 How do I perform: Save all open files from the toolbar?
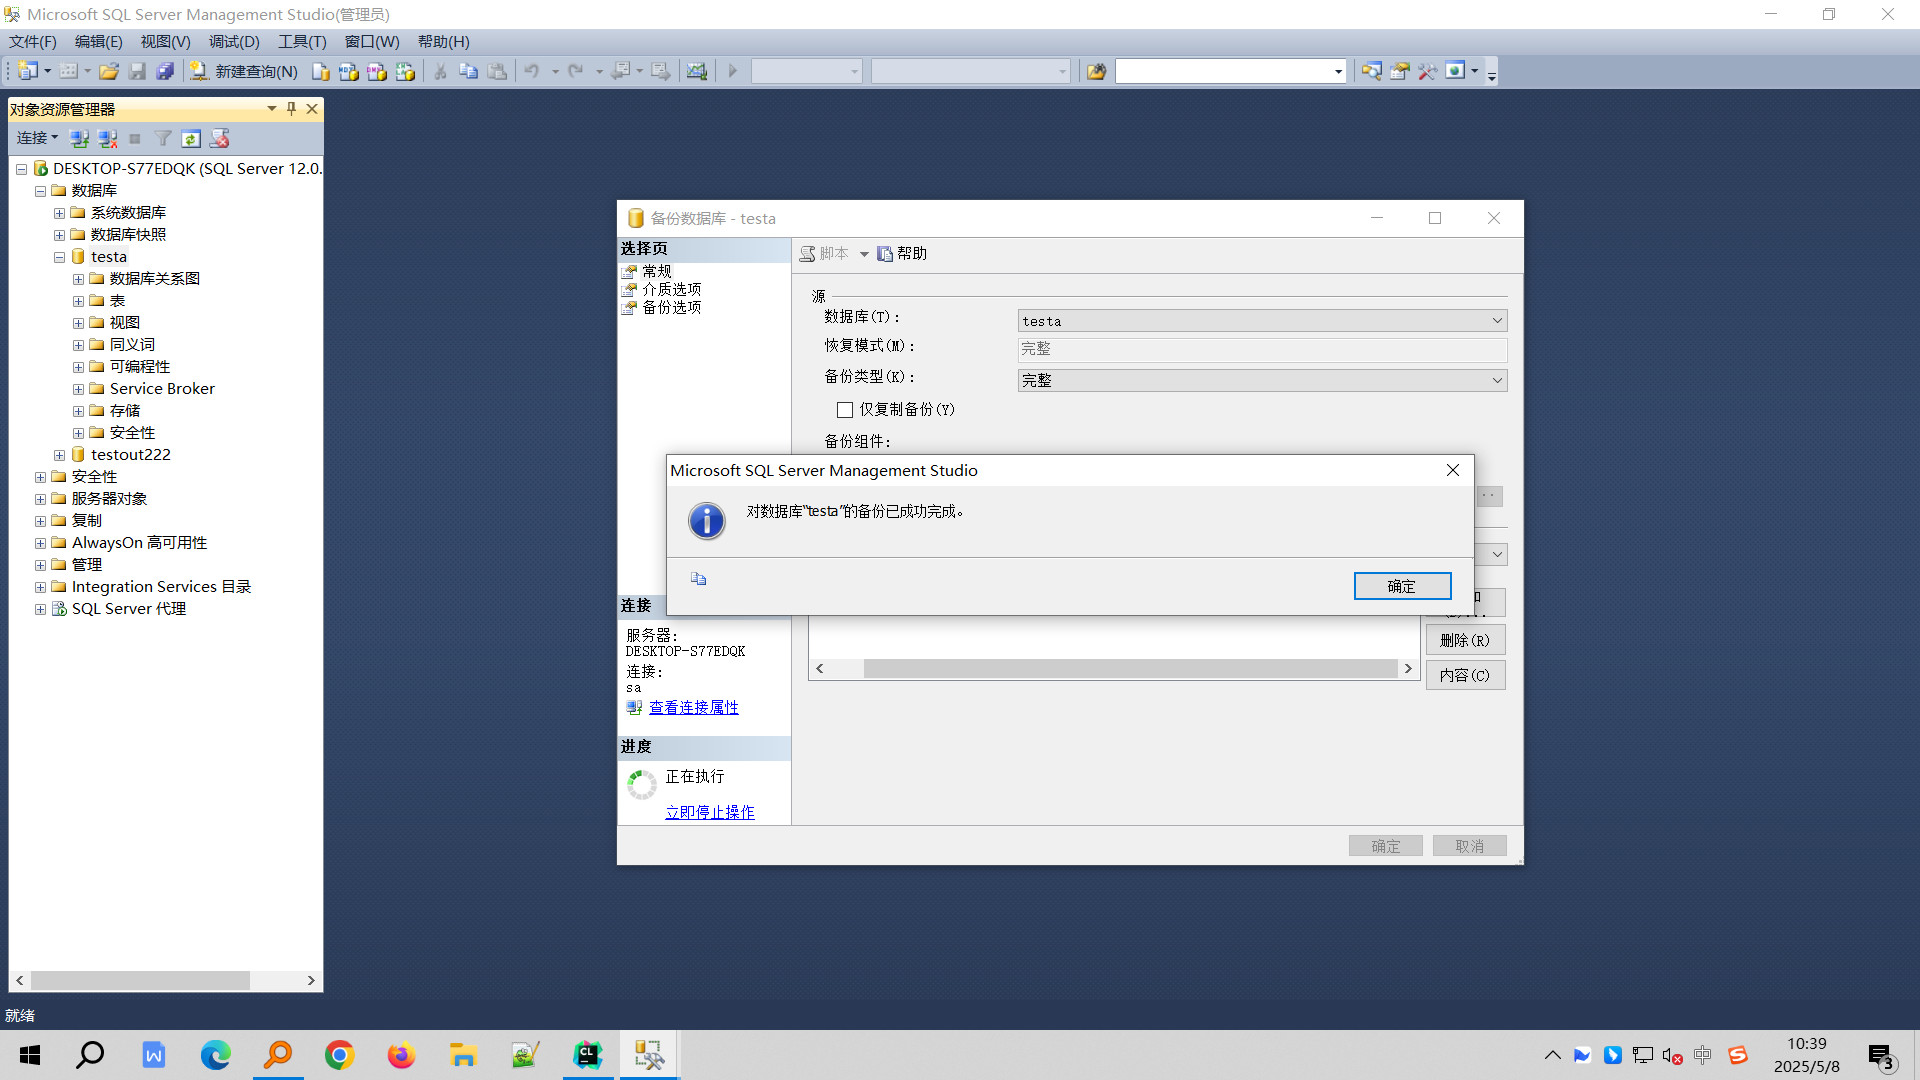165,71
